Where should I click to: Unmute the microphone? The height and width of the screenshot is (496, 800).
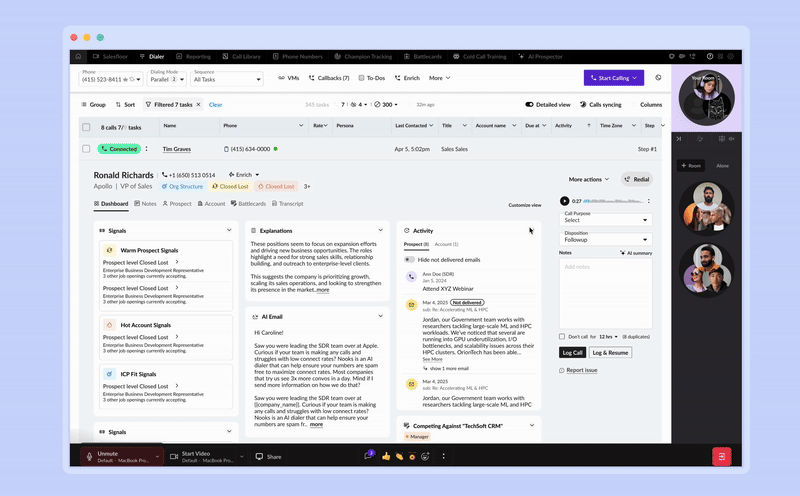121,456
